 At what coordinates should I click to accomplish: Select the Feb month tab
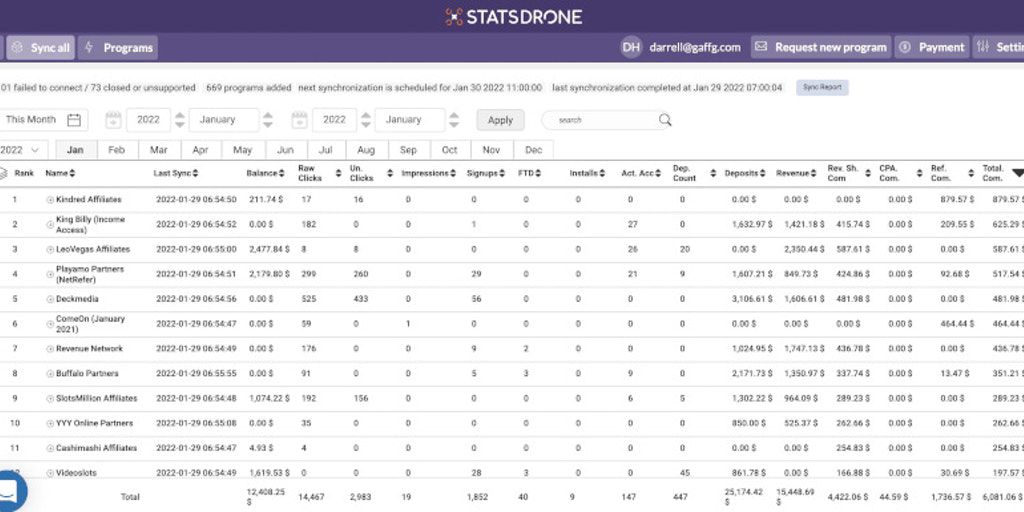tap(117, 150)
